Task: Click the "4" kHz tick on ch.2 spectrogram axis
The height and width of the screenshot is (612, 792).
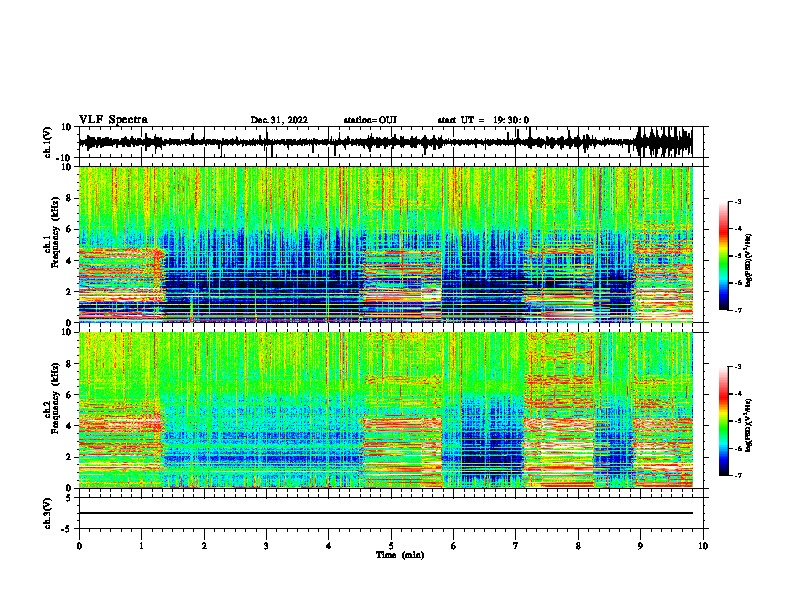Action: [x=70, y=426]
